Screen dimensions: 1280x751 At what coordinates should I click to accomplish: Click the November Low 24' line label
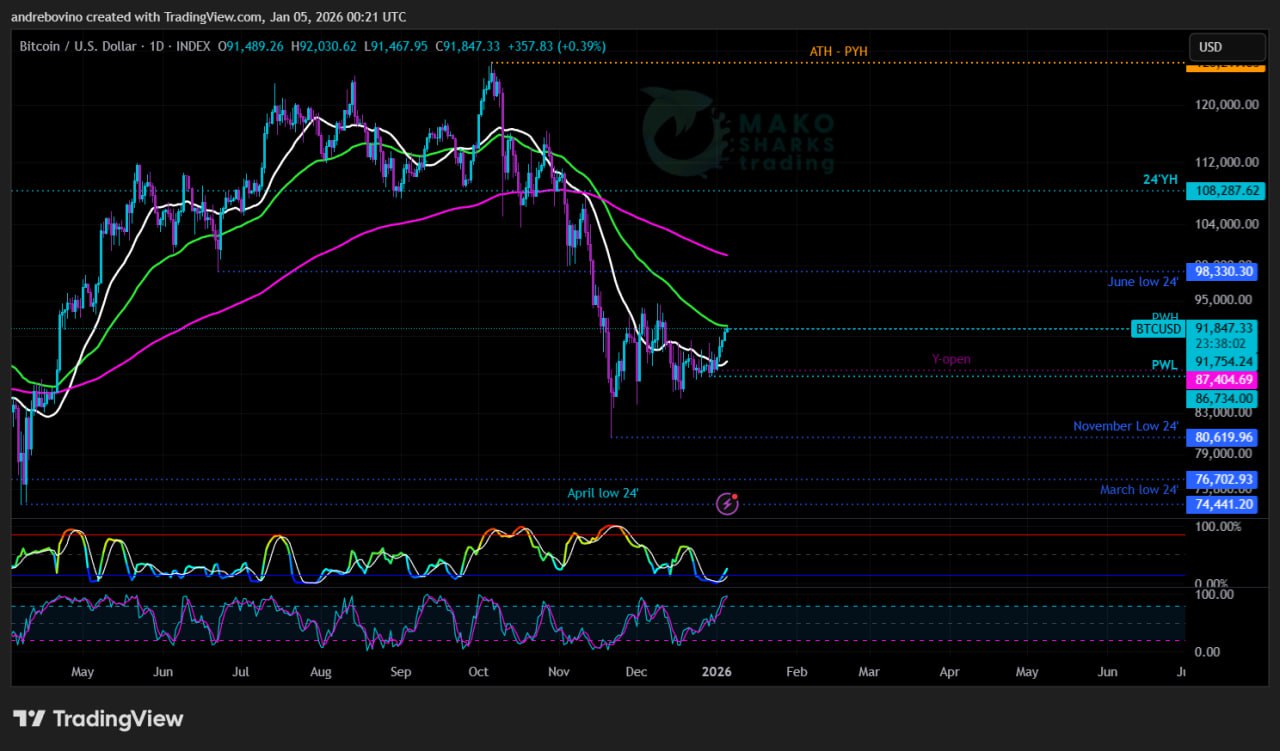(1125, 426)
